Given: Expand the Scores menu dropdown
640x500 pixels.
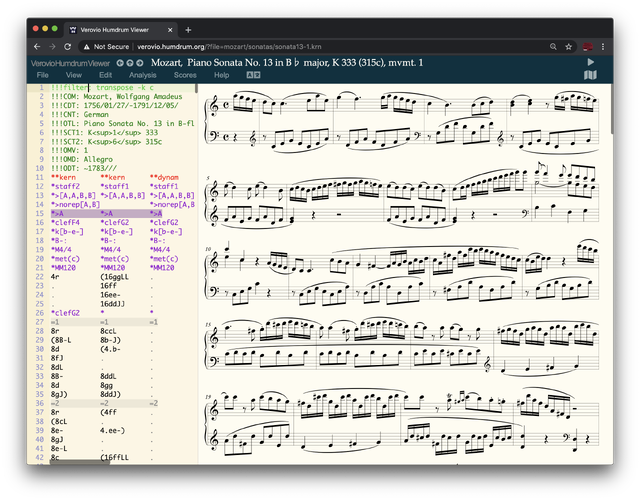Looking at the screenshot, I should coord(185,75).
